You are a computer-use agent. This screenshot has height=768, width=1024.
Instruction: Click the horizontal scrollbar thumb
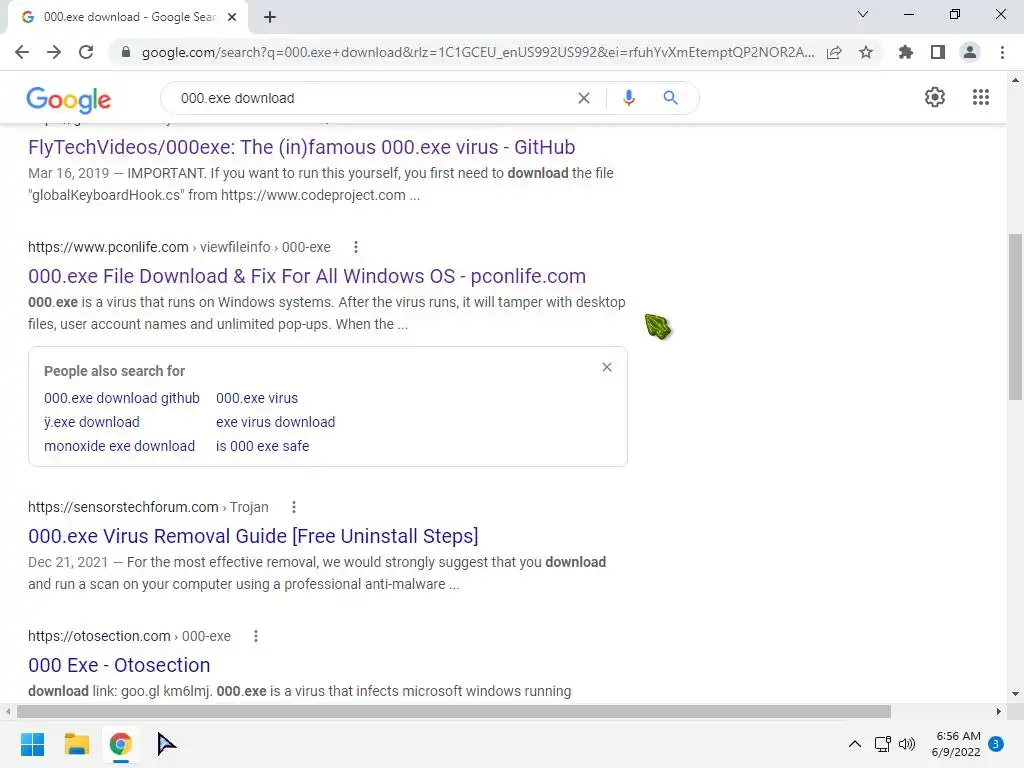pos(454,711)
